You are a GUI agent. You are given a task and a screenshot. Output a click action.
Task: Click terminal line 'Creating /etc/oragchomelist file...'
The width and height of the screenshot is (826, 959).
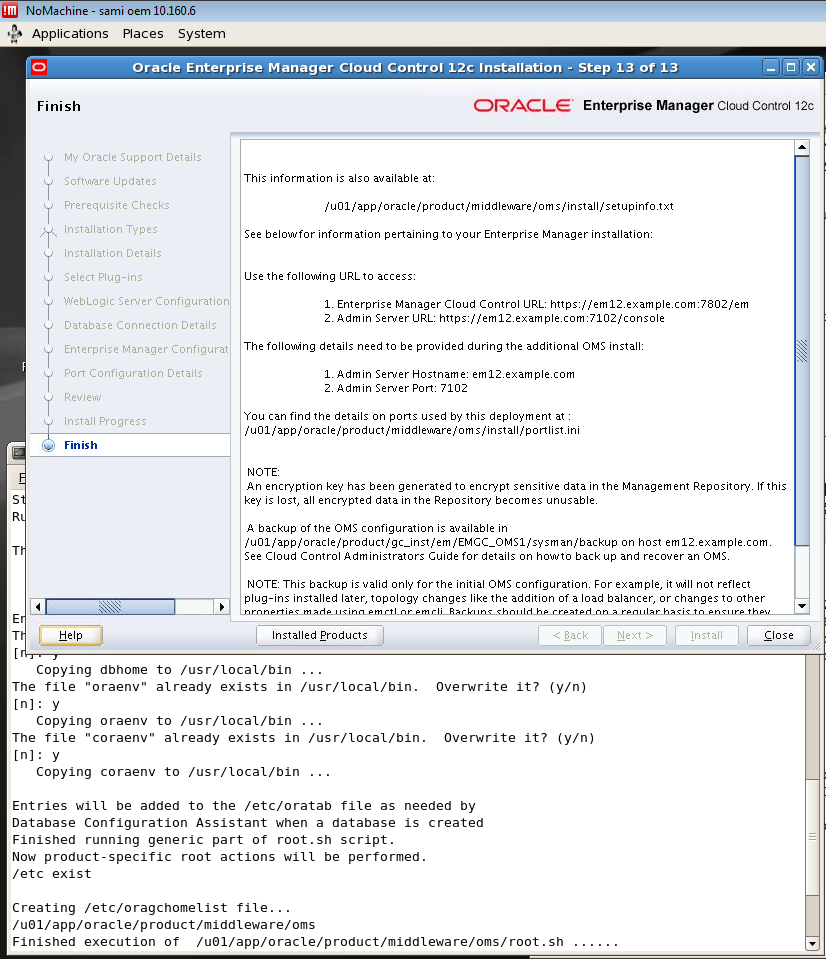coord(151,908)
